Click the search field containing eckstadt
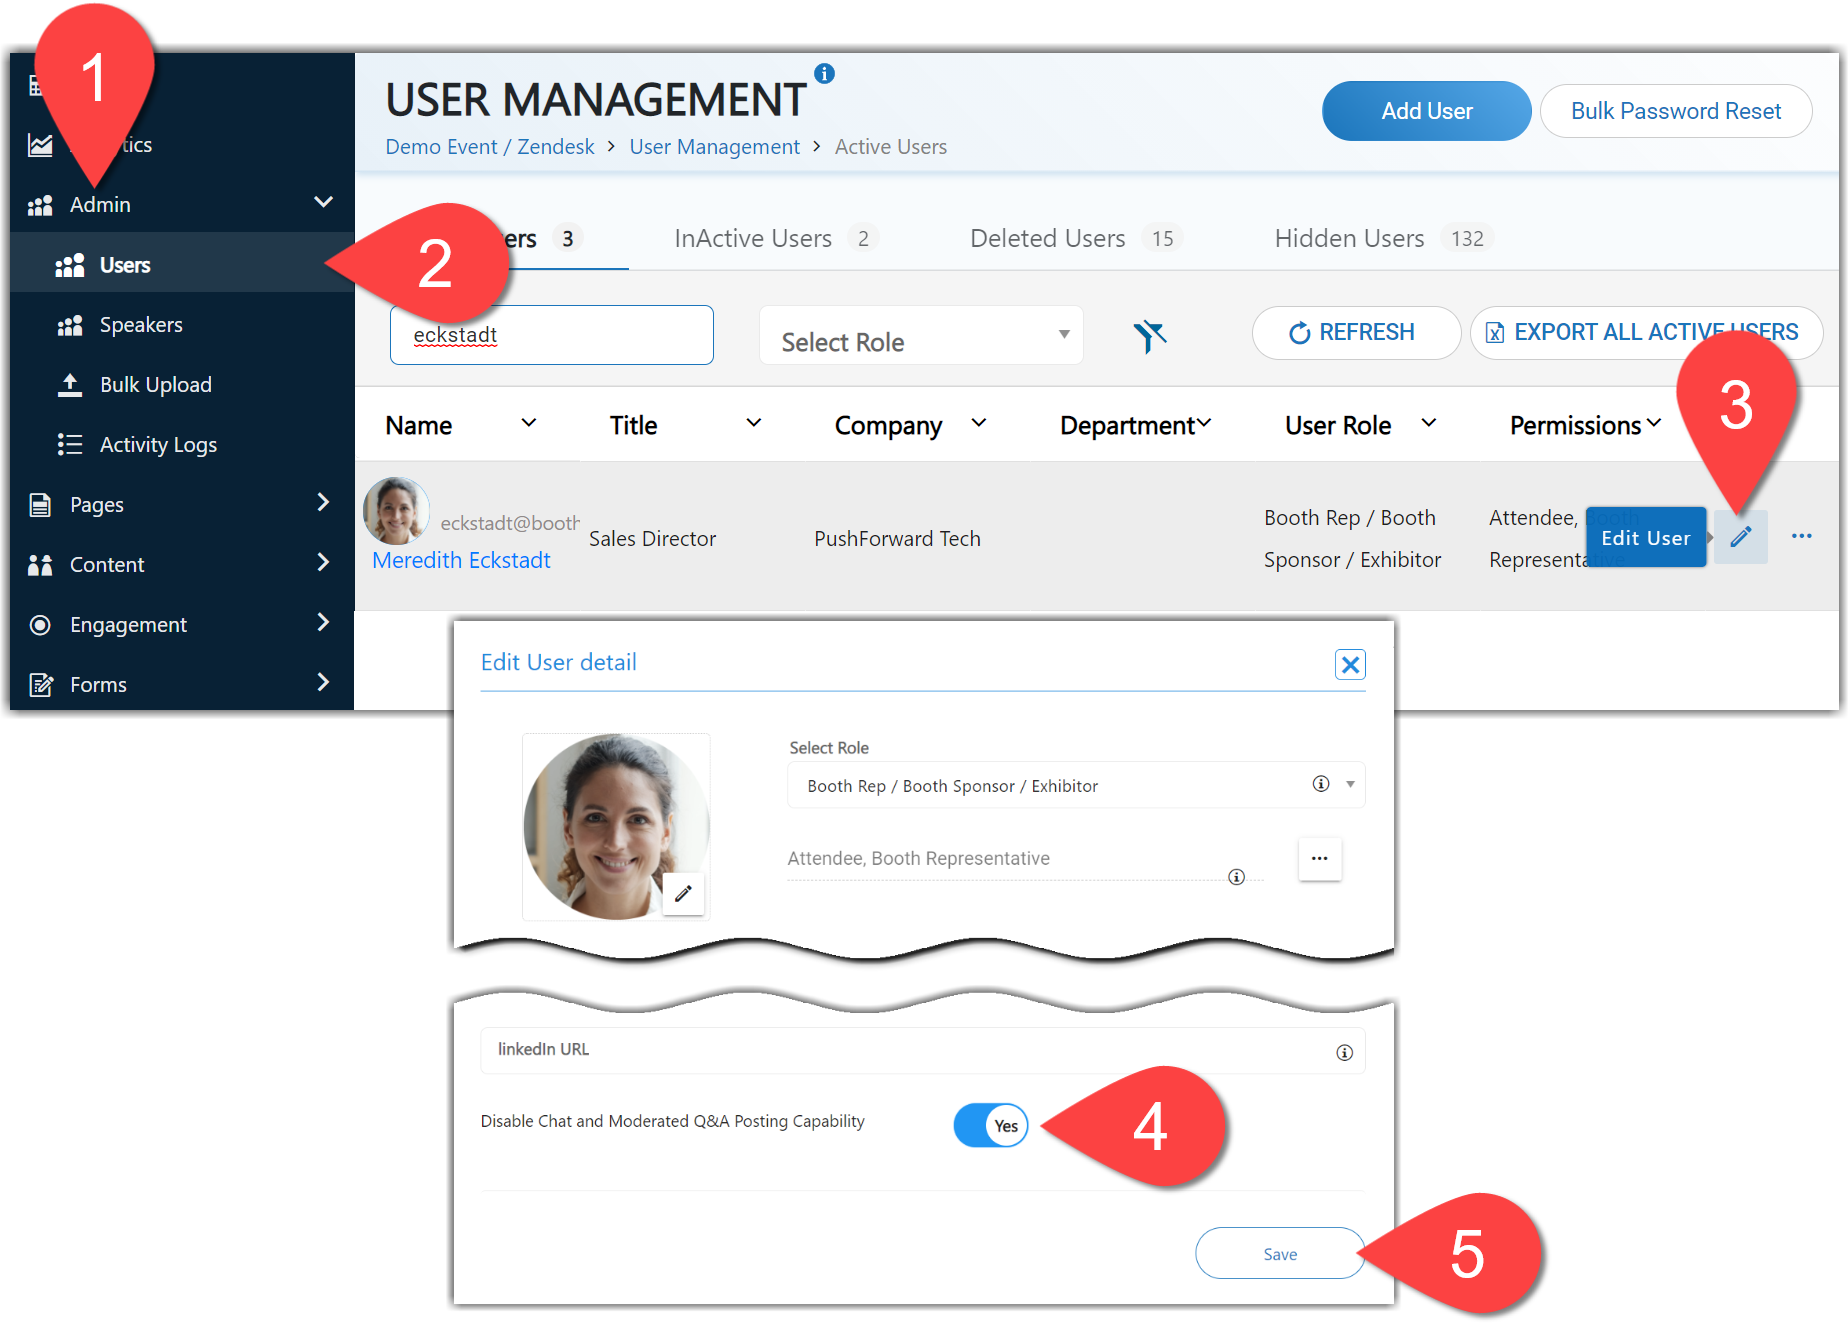 coord(551,336)
